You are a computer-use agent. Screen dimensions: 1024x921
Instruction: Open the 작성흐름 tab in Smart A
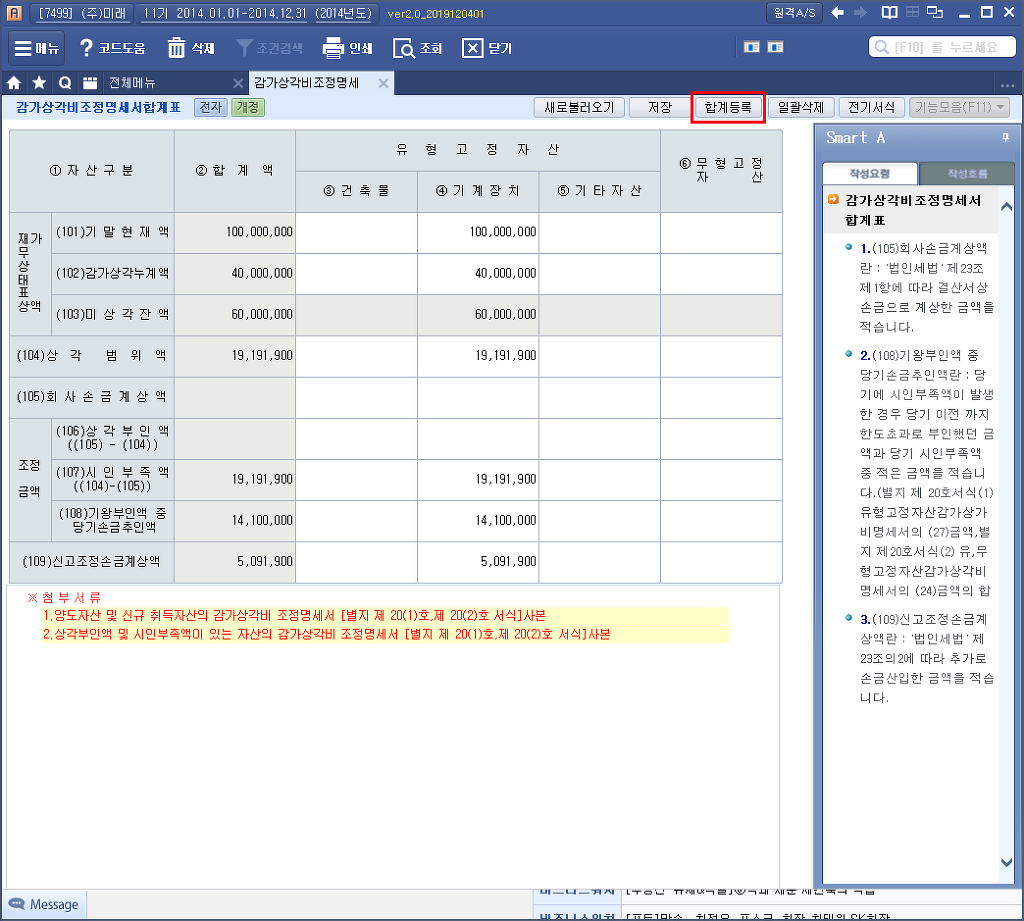coord(967,174)
